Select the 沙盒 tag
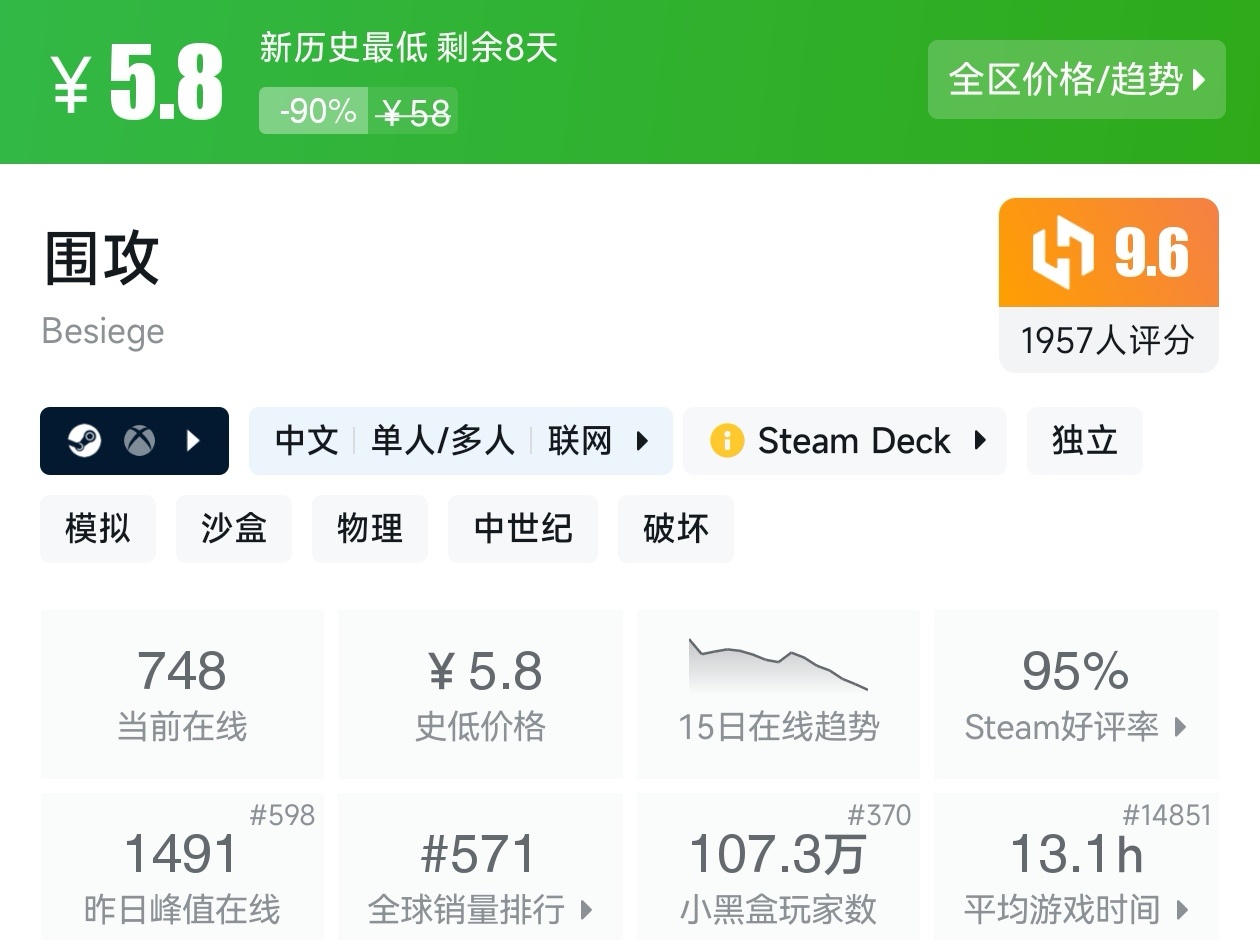 pos(234,528)
